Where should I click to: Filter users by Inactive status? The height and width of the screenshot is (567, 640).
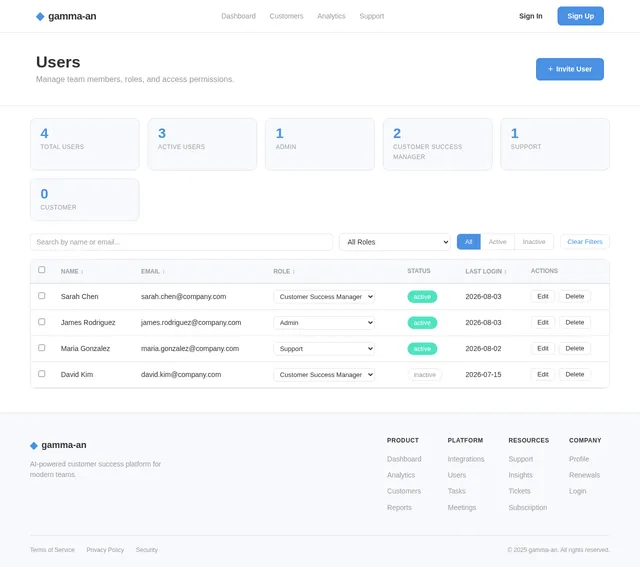[x=534, y=242]
